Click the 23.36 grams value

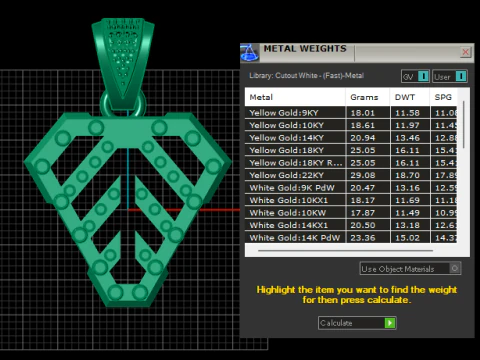point(363,238)
